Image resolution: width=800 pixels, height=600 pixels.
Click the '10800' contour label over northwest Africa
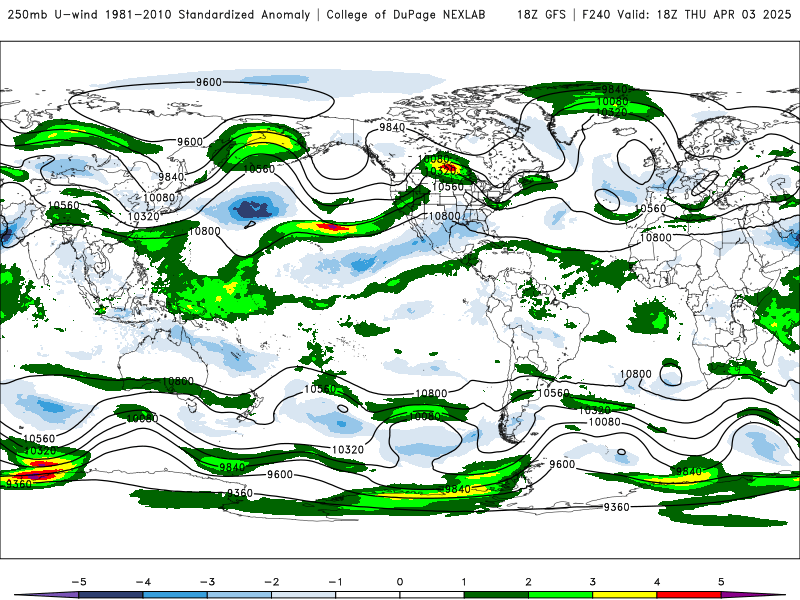pyautogui.click(x=656, y=237)
